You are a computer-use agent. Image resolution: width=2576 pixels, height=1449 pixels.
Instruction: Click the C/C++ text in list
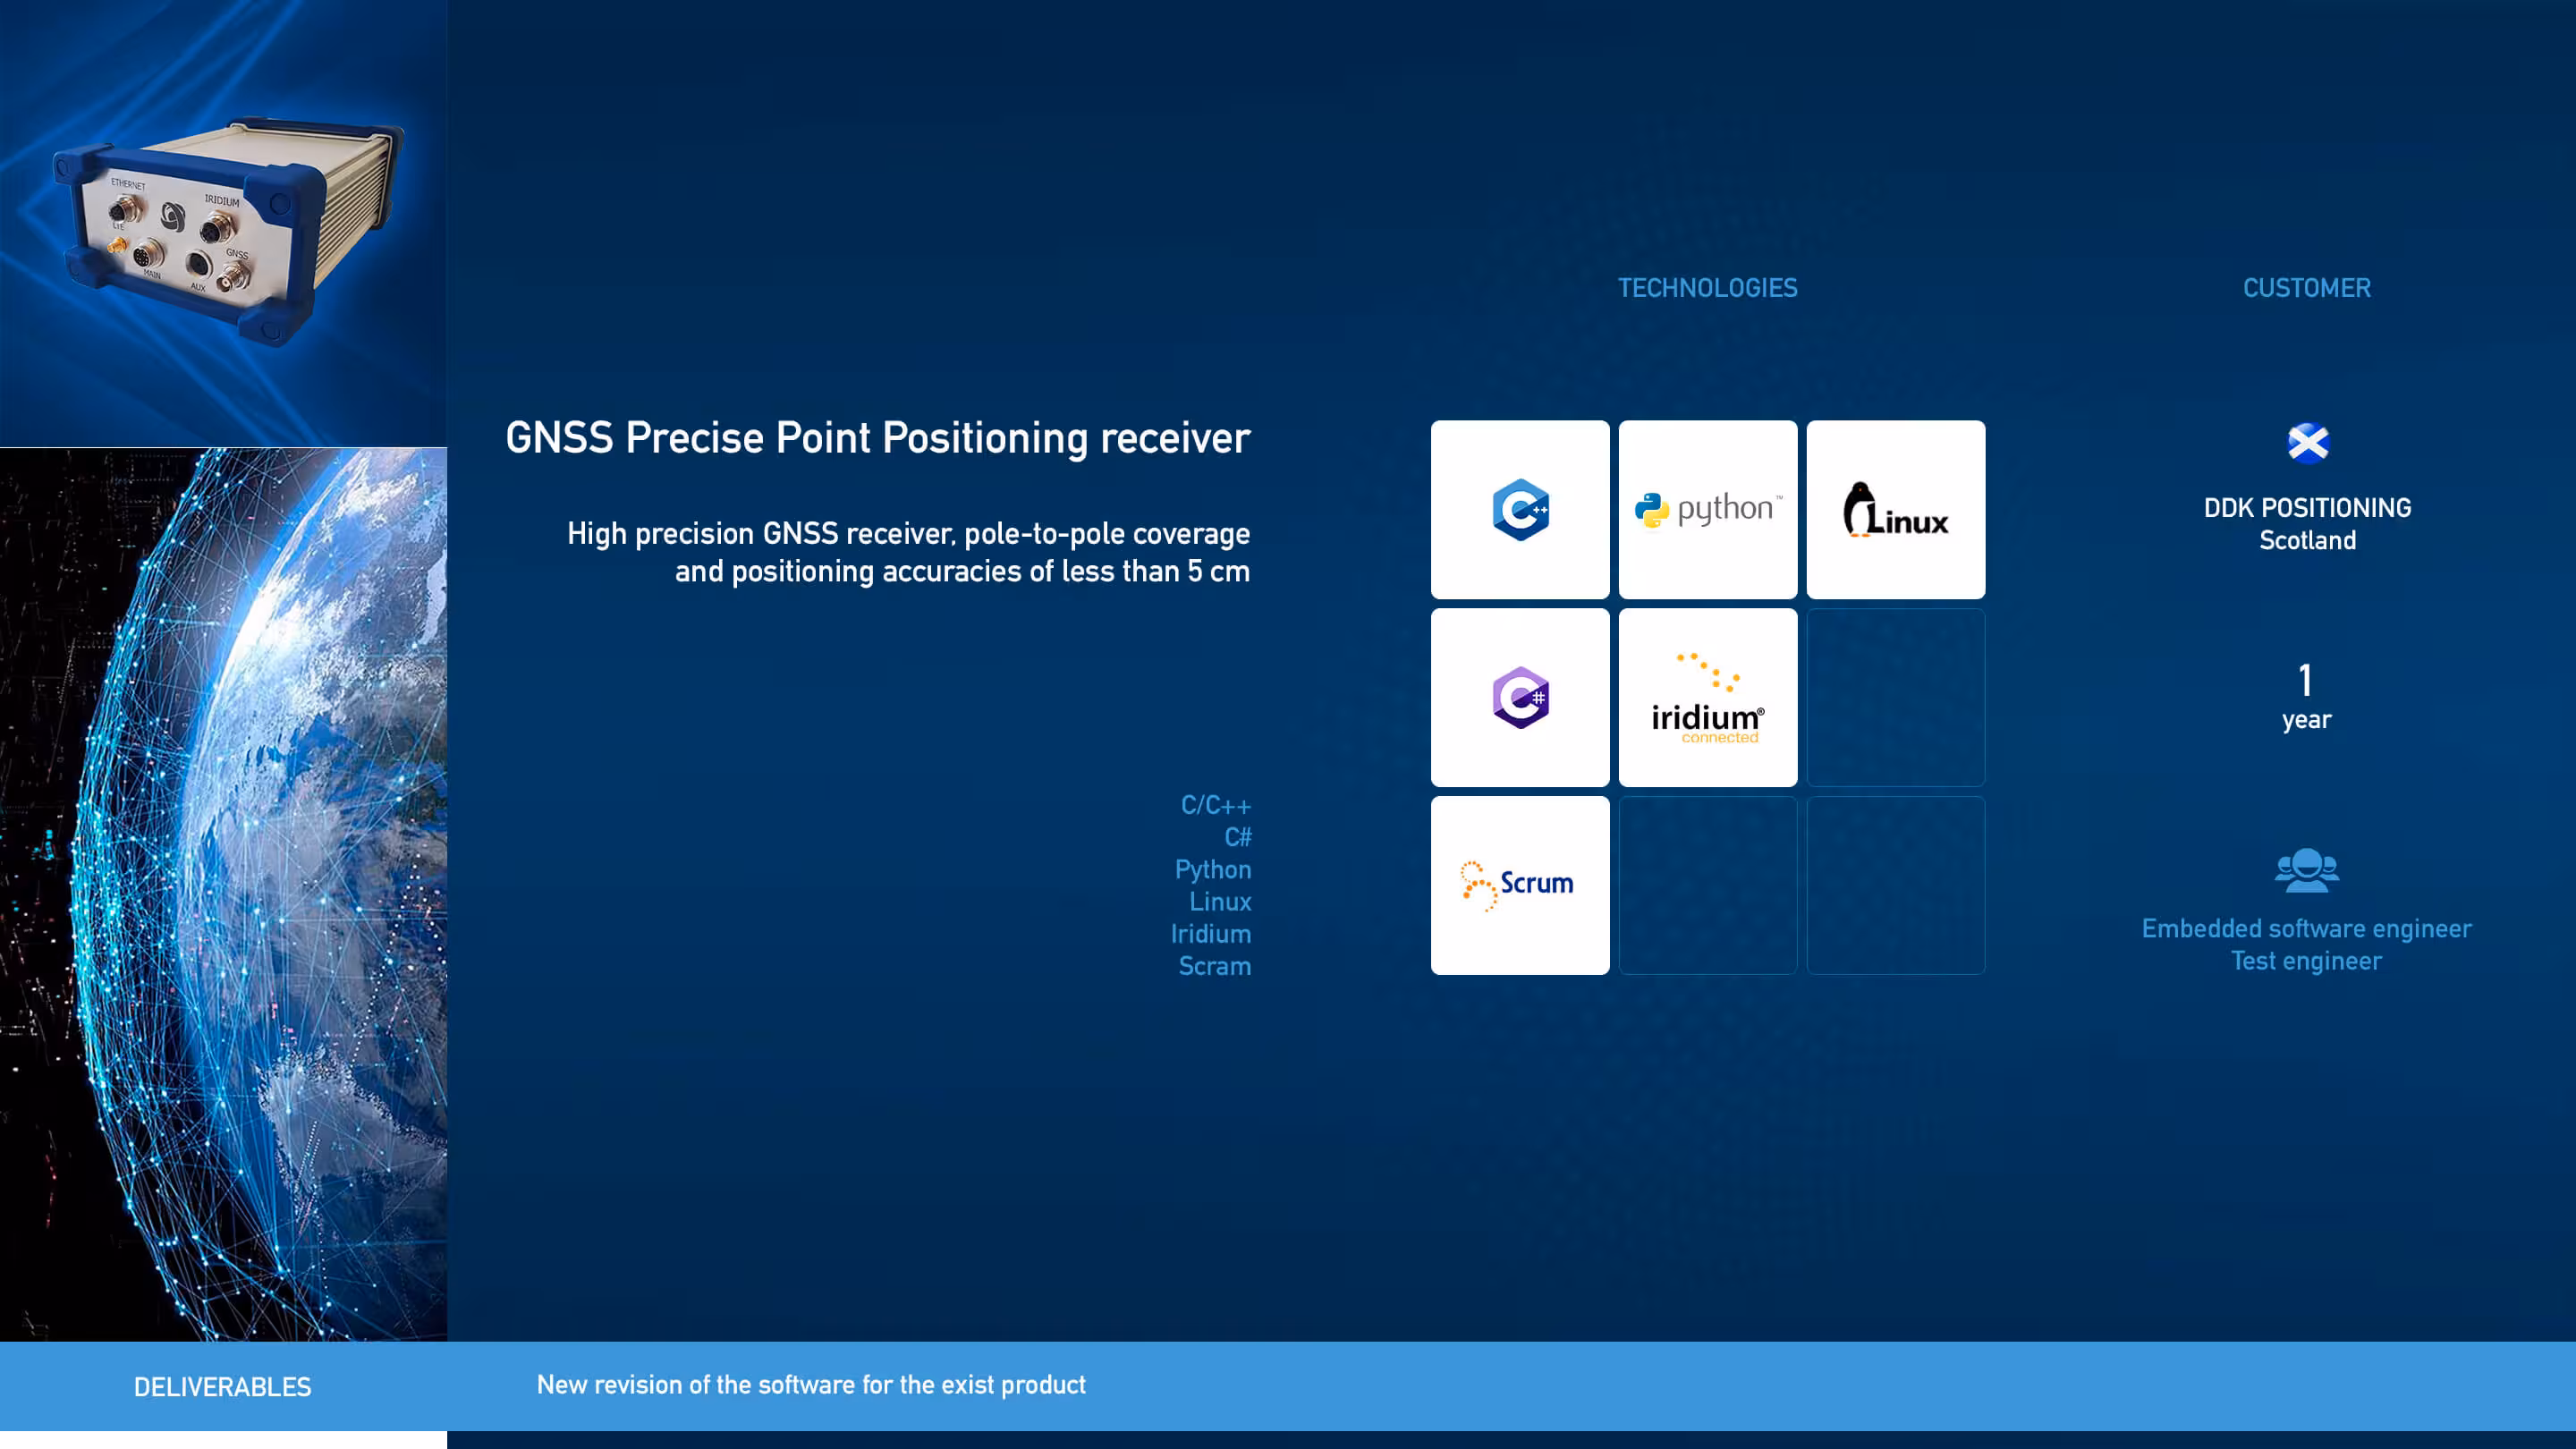click(x=1215, y=805)
